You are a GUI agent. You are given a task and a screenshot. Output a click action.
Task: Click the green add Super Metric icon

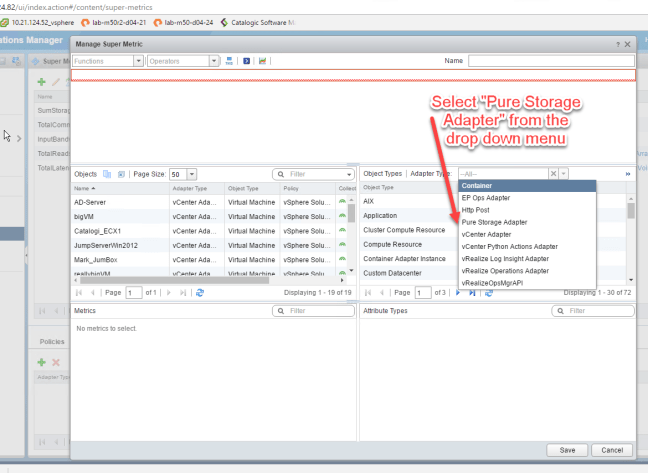tap(42, 81)
